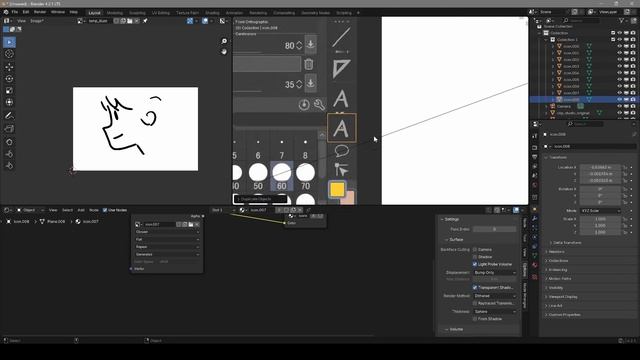The image size is (640, 360).
Task: Click Plane.008 in node editor breadcrumb
Action: point(56,222)
